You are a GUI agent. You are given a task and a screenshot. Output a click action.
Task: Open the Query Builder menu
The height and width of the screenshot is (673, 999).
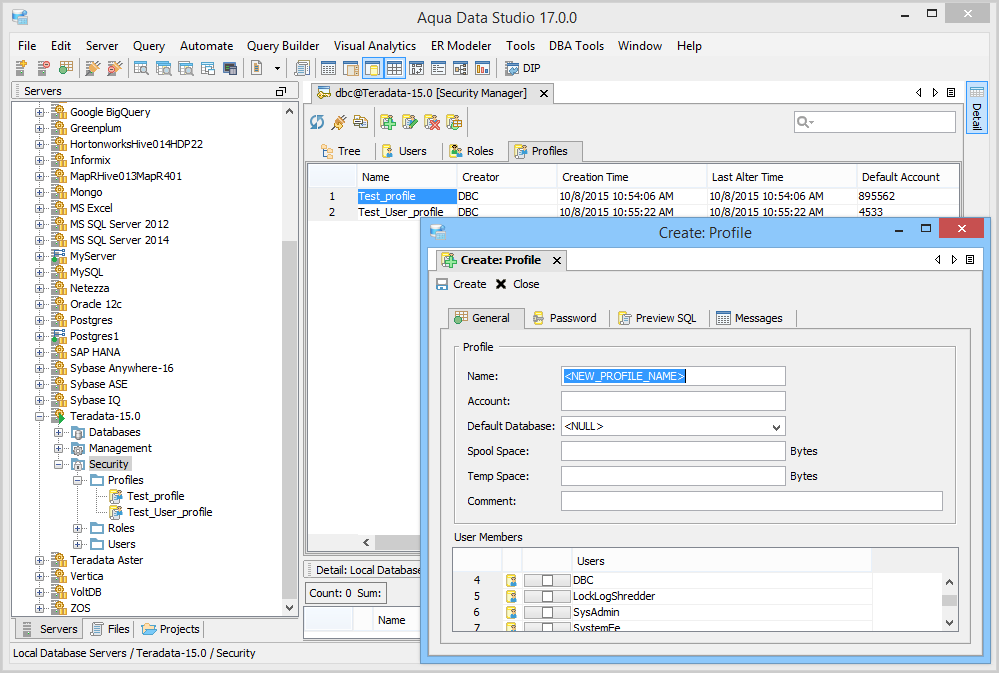click(x=283, y=46)
